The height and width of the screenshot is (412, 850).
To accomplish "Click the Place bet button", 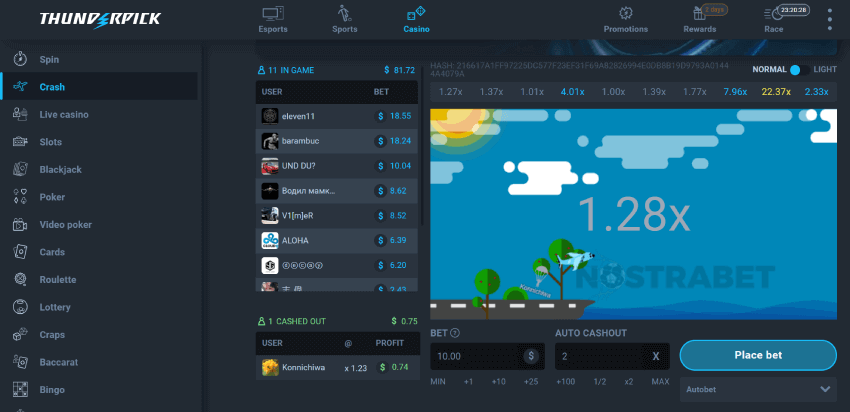I will click(x=758, y=355).
